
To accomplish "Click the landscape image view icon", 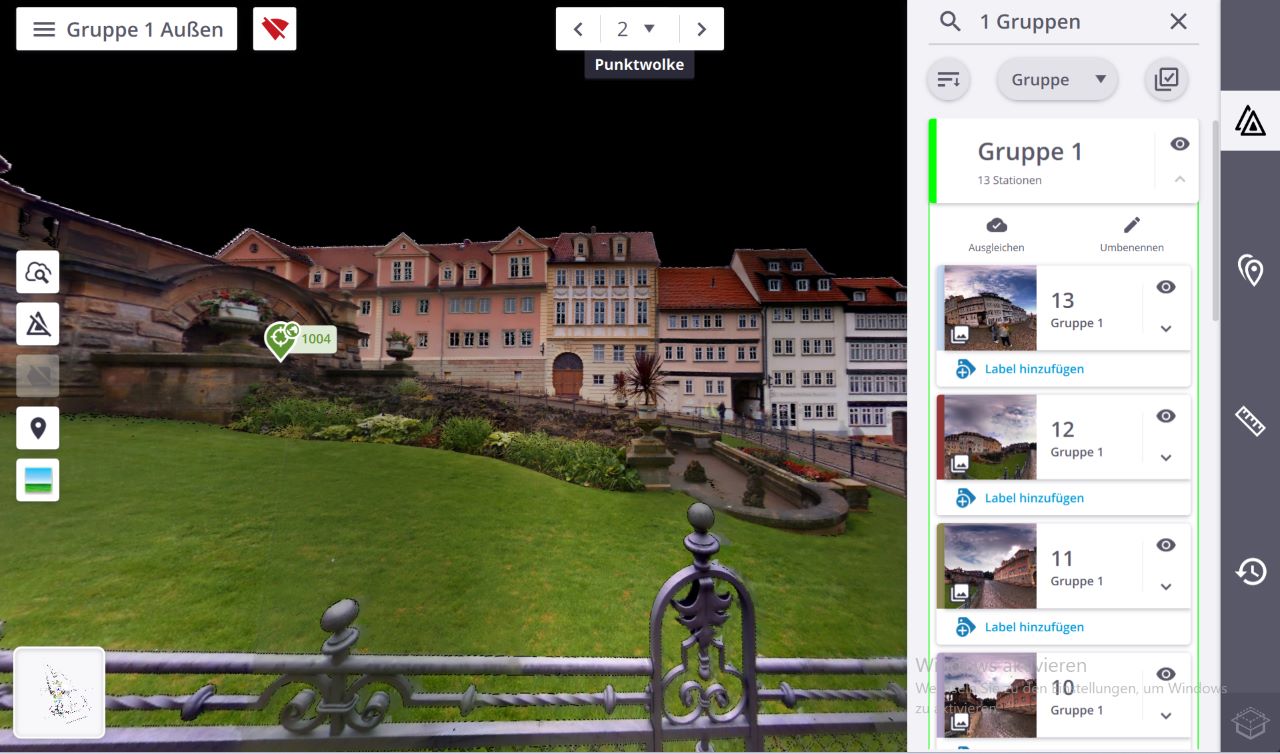I will 38,480.
